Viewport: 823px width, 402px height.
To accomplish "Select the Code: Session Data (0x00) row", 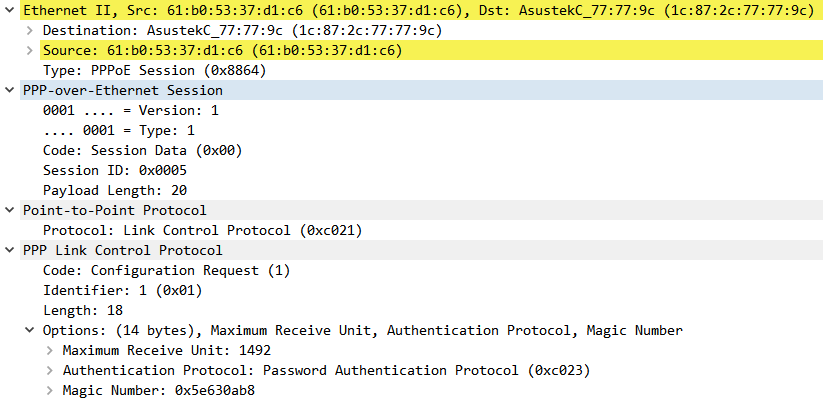I will [x=142, y=150].
